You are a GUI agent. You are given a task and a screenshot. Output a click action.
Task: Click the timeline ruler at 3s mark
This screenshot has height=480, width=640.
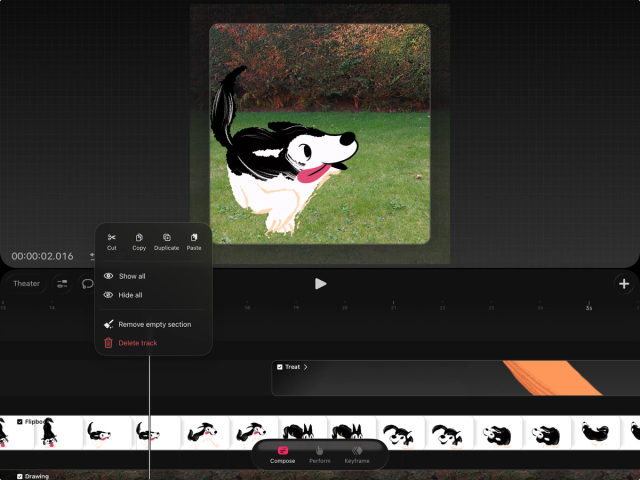tap(589, 306)
